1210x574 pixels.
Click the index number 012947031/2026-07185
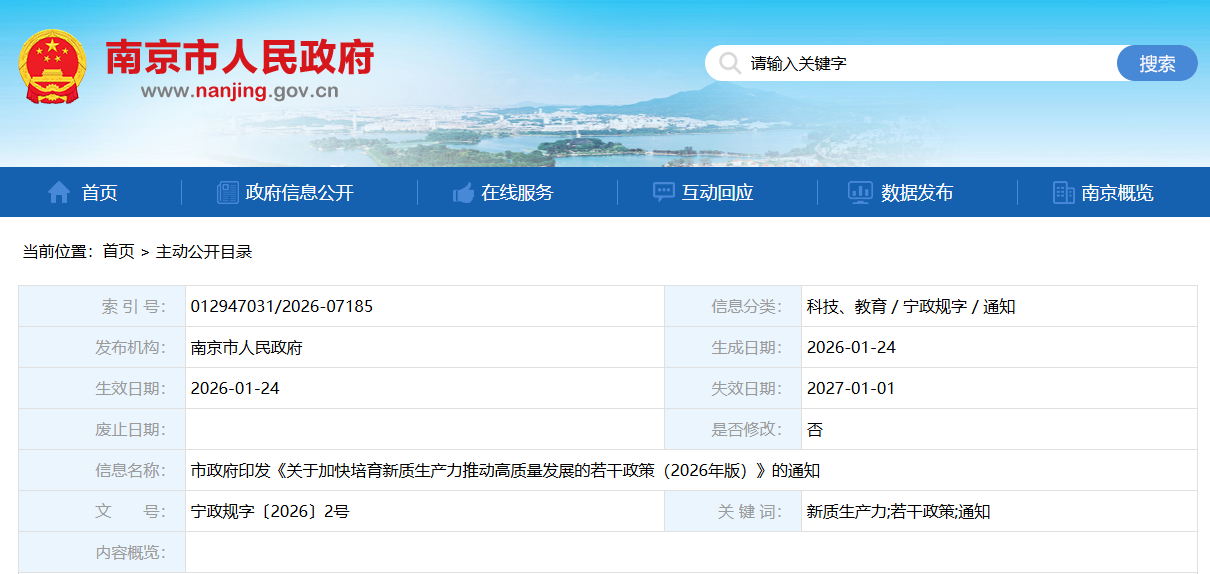coord(281,307)
